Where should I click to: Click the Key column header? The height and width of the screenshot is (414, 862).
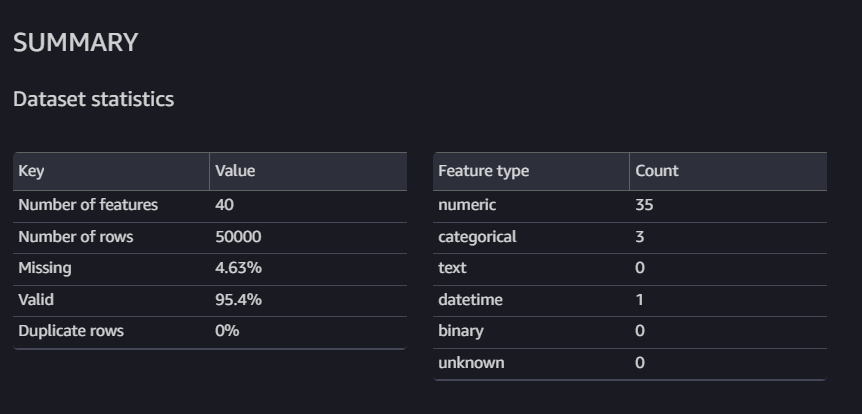(x=31, y=171)
